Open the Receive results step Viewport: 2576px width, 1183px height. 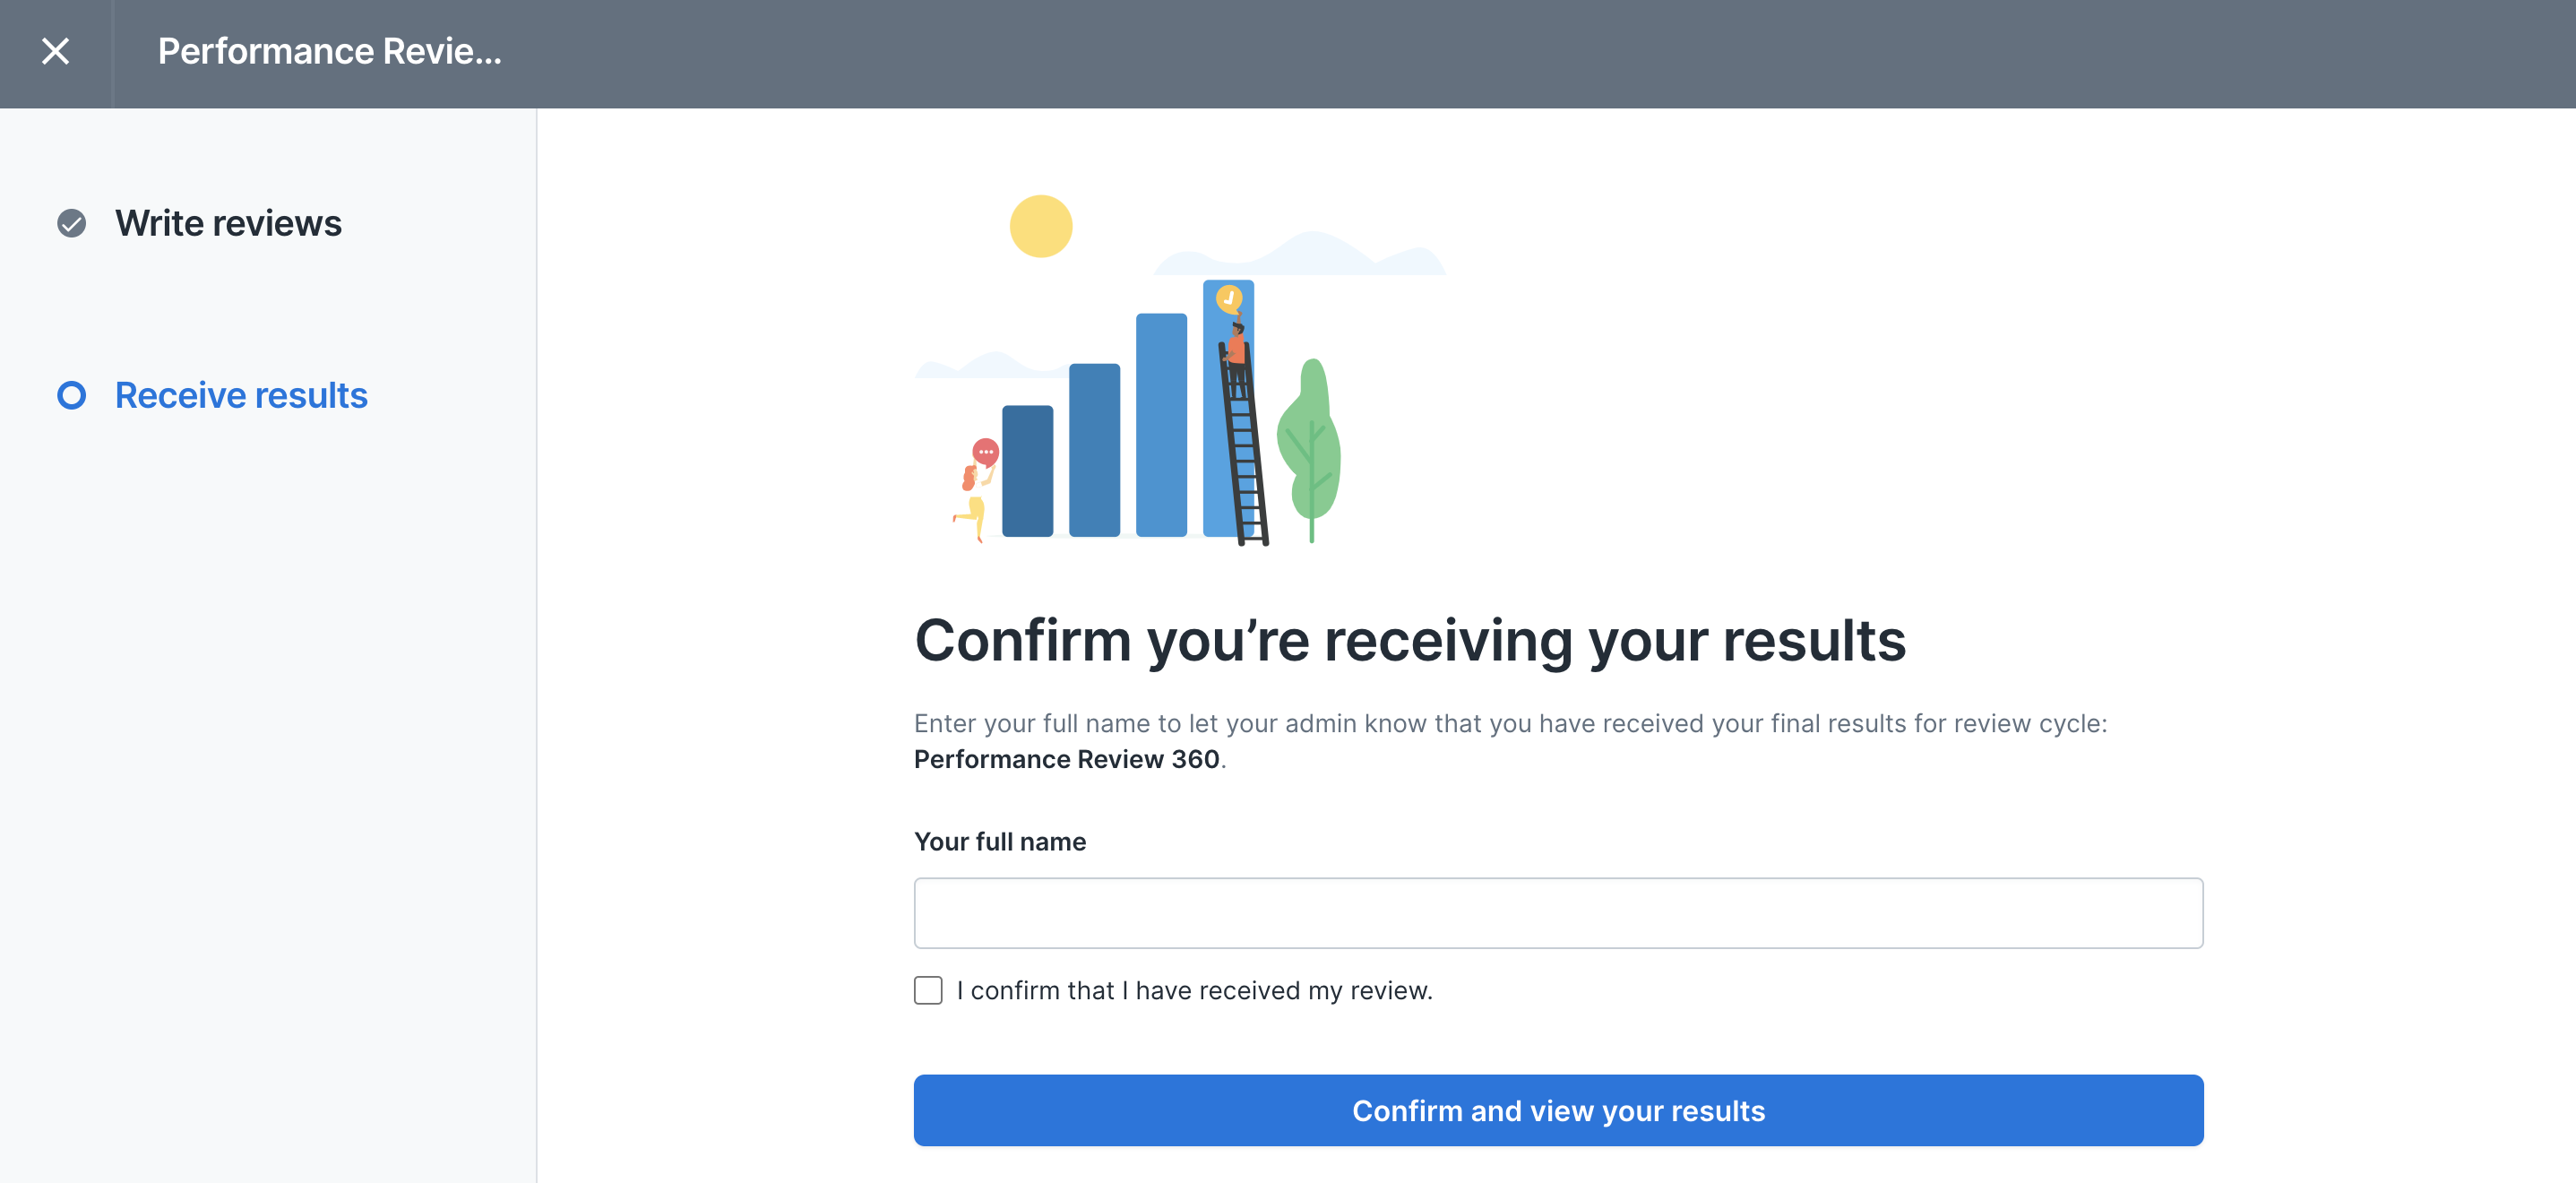241,395
